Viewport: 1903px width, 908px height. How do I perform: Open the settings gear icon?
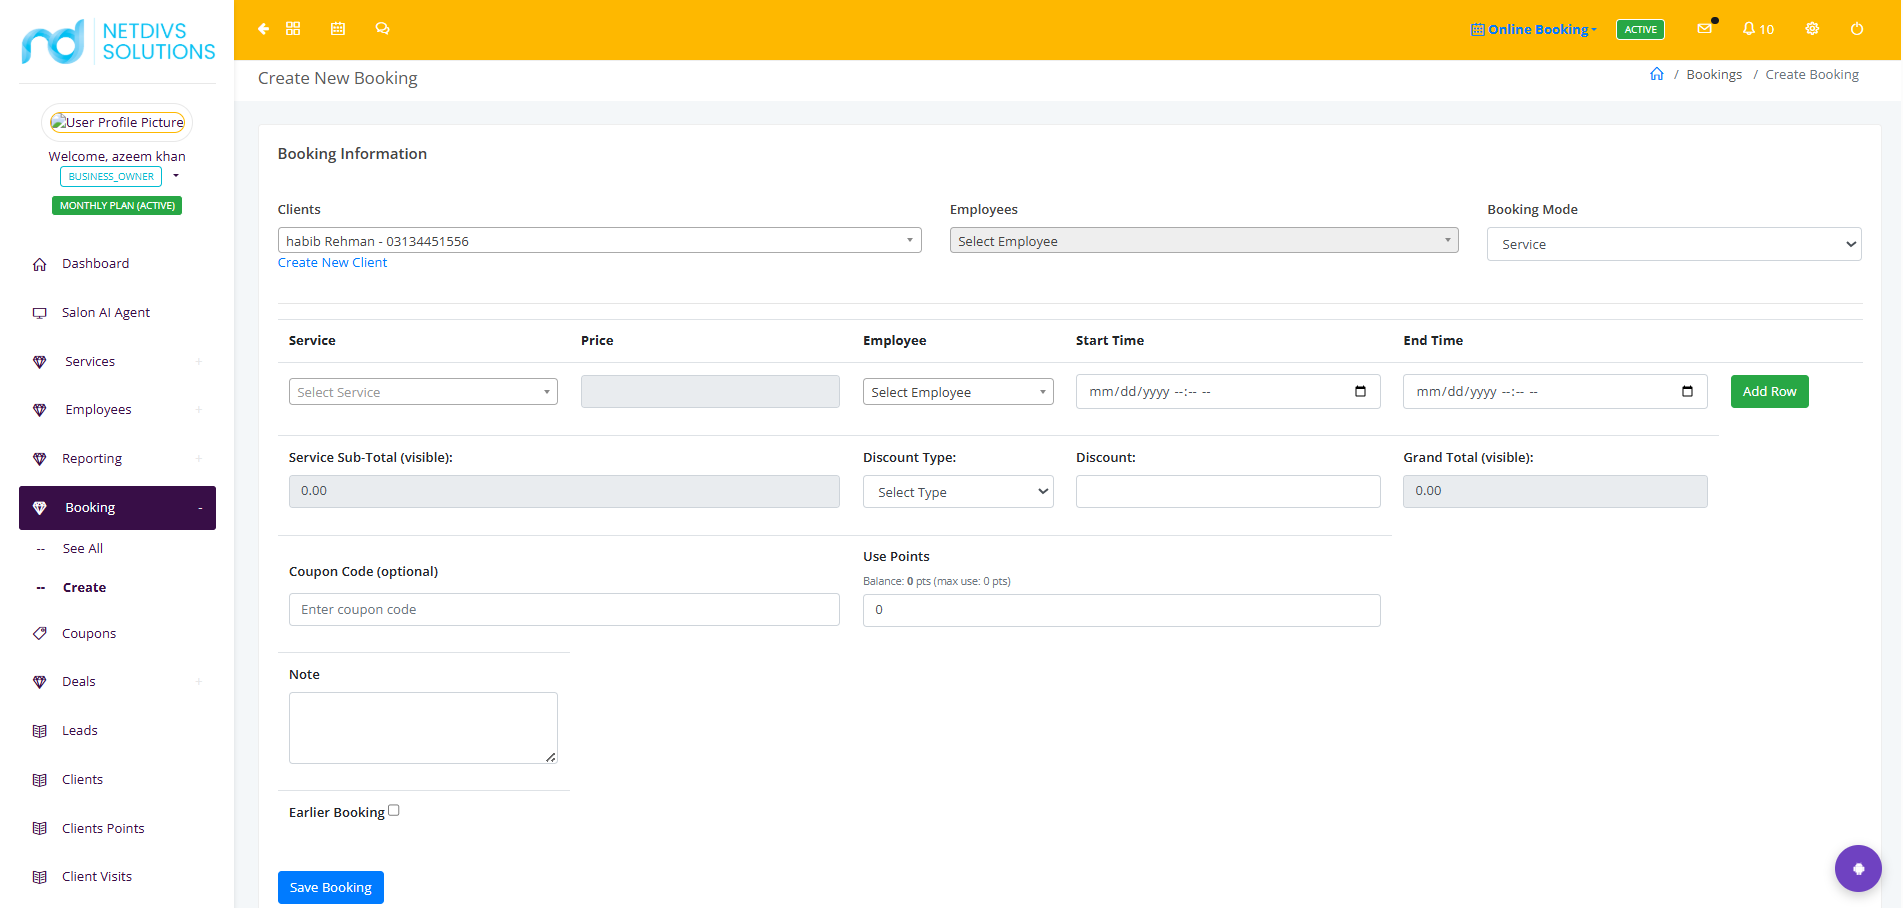(x=1812, y=29)
